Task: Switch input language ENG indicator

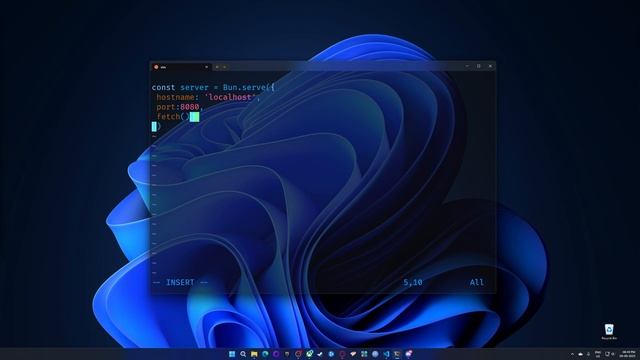Action: click(x=598, y=354)
